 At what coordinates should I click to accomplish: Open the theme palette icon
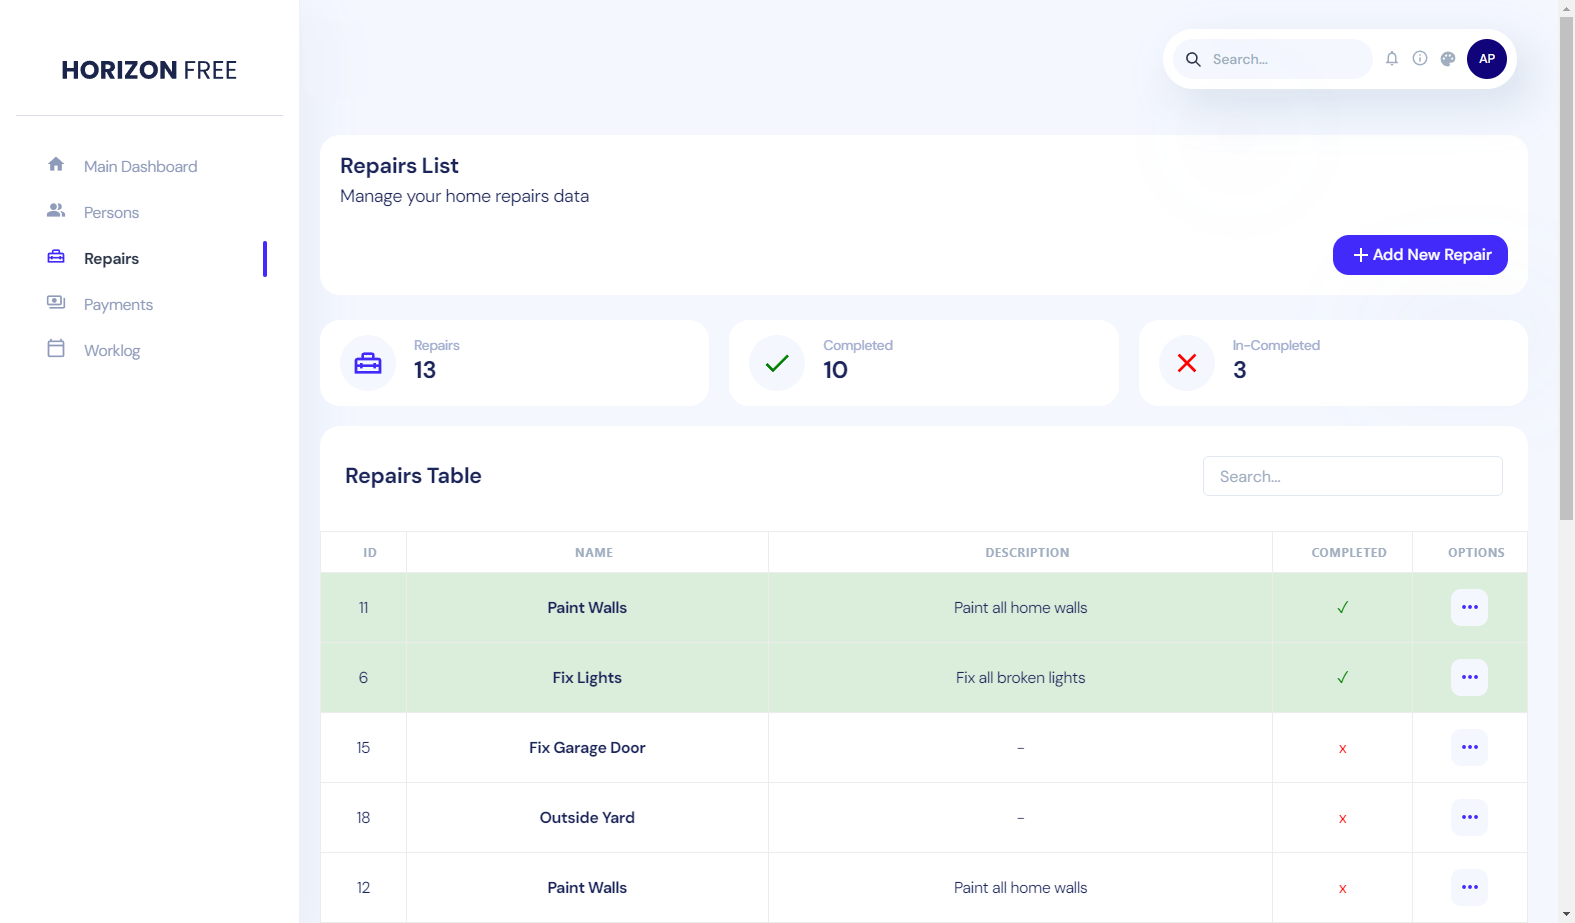pos(1447,59)
